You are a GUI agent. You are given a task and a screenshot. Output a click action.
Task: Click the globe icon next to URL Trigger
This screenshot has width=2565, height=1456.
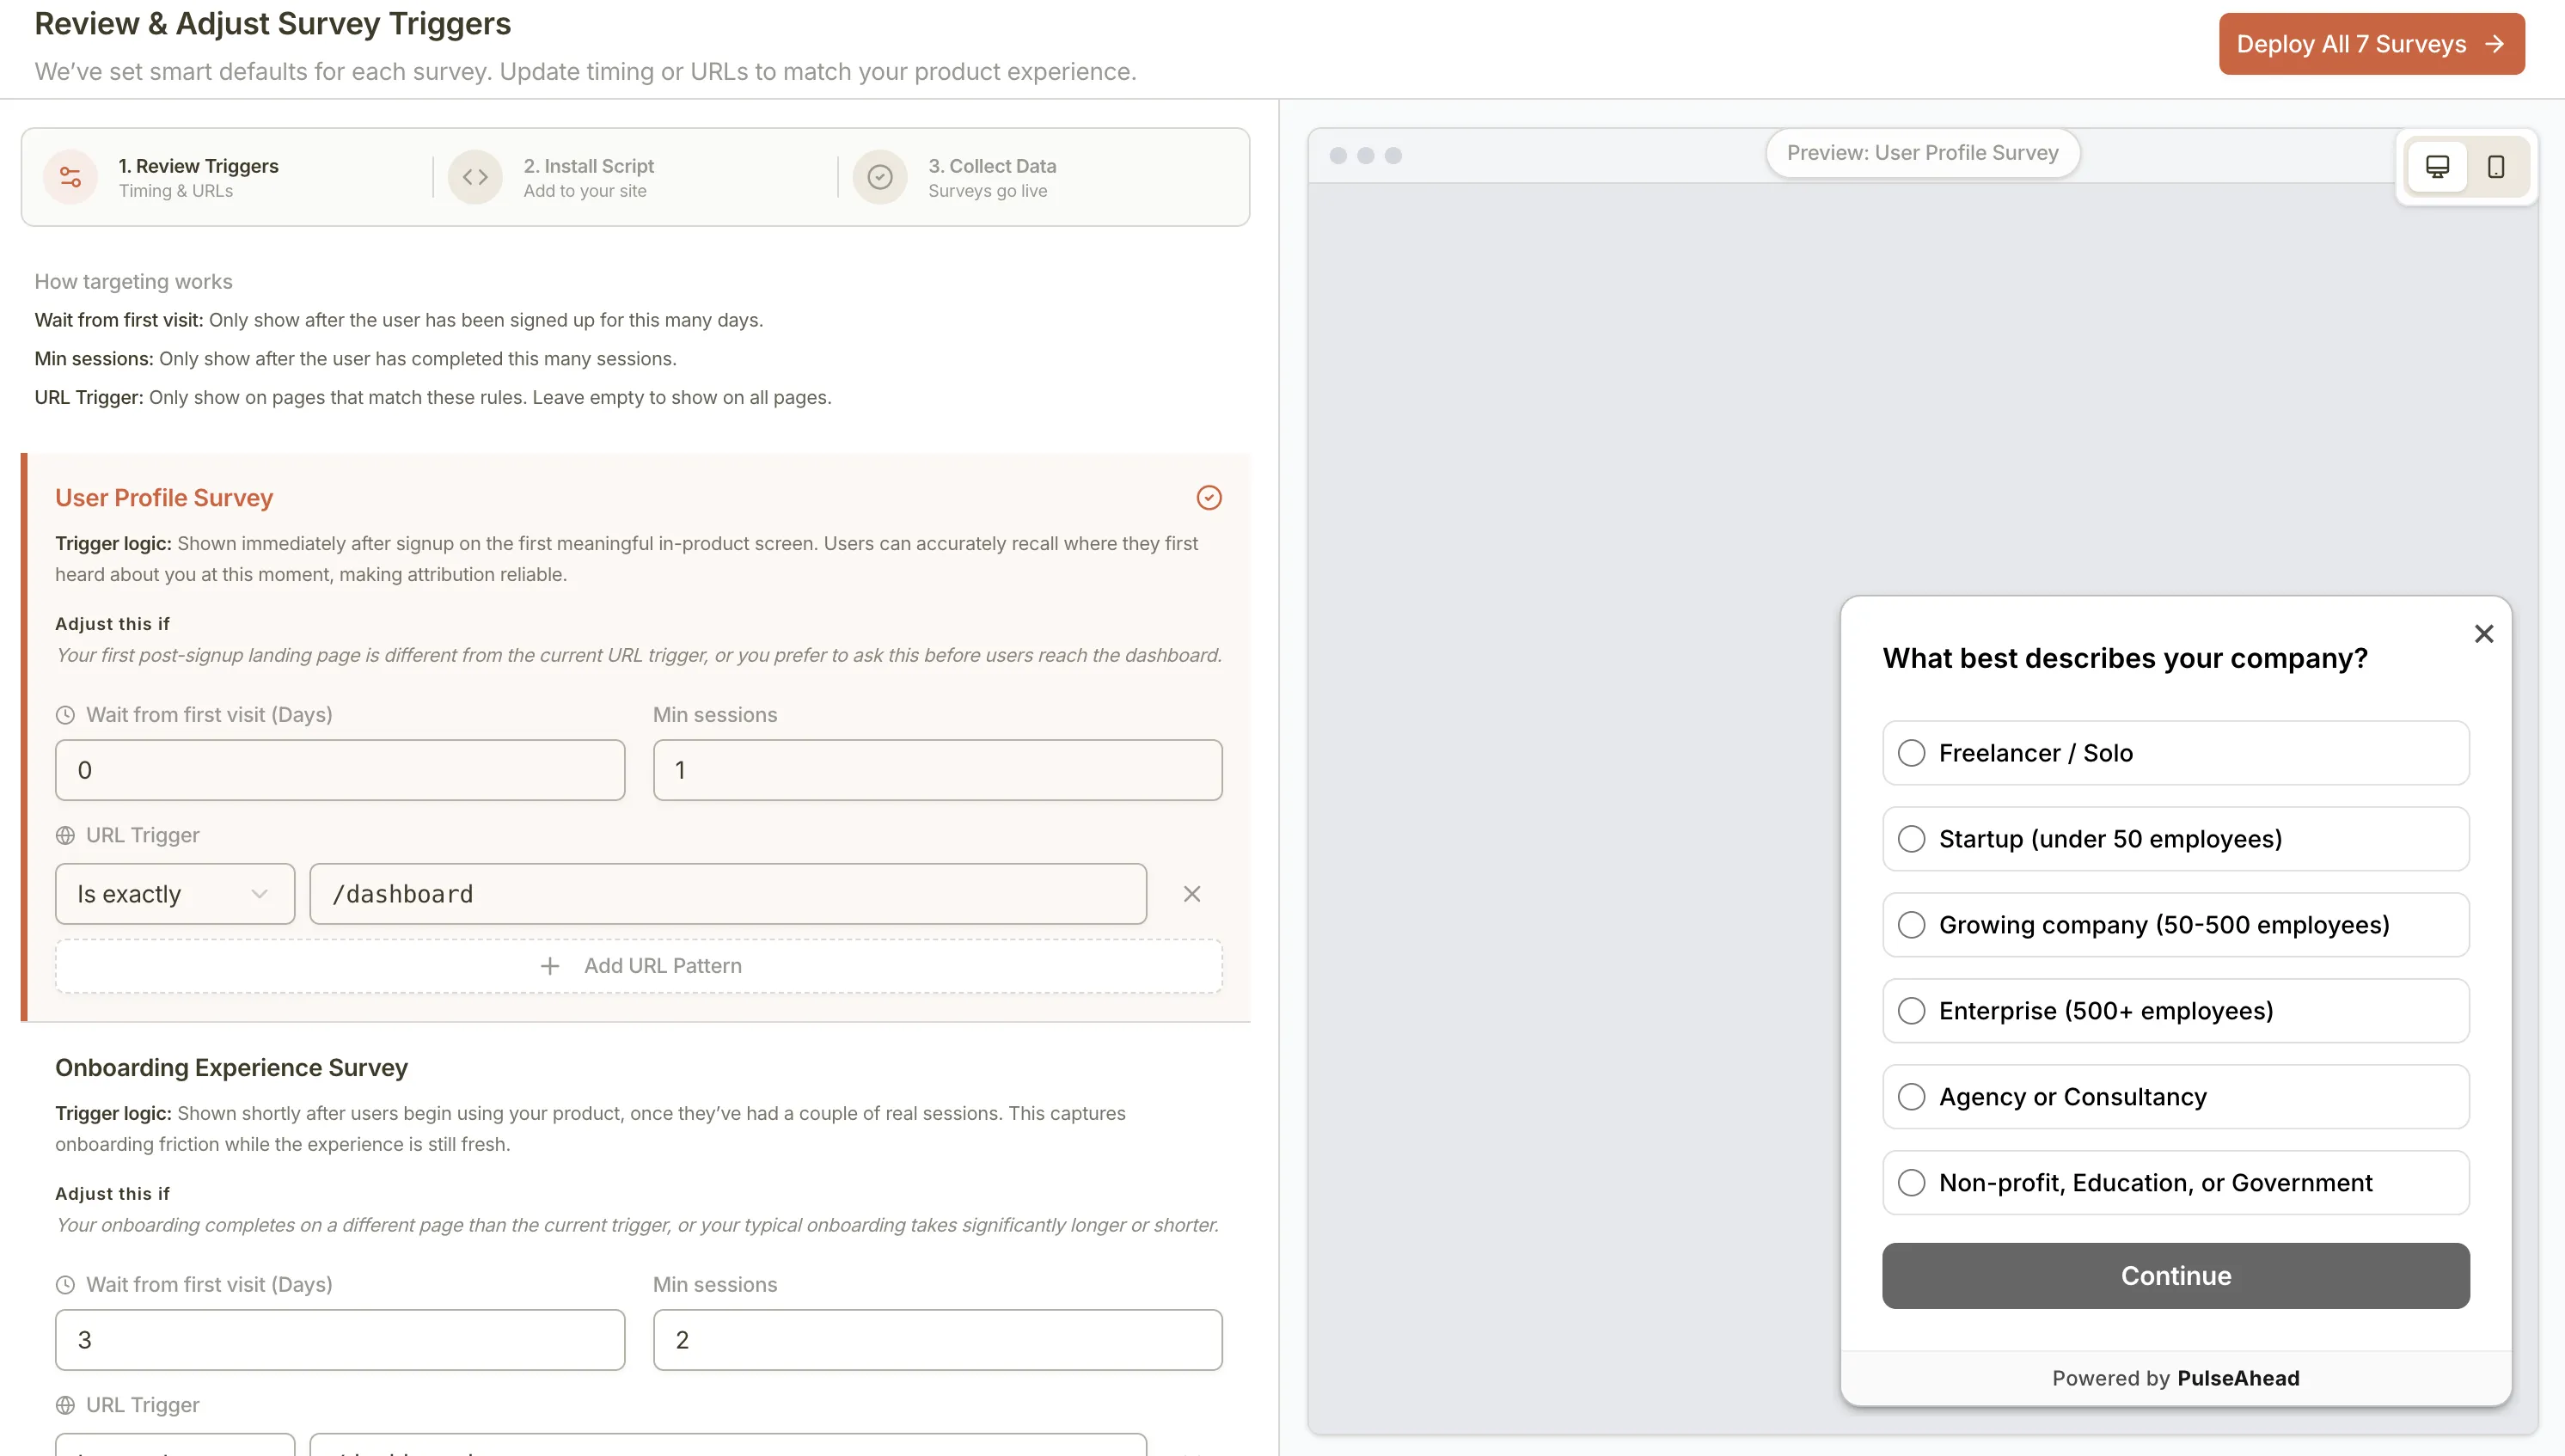[65, 835]
